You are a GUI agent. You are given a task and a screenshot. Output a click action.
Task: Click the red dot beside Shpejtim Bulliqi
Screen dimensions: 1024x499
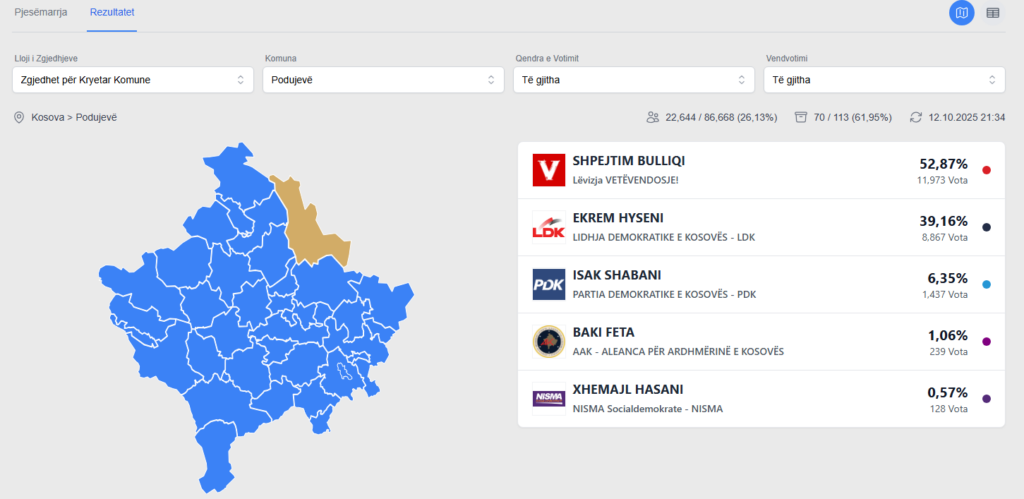[987, 170]
